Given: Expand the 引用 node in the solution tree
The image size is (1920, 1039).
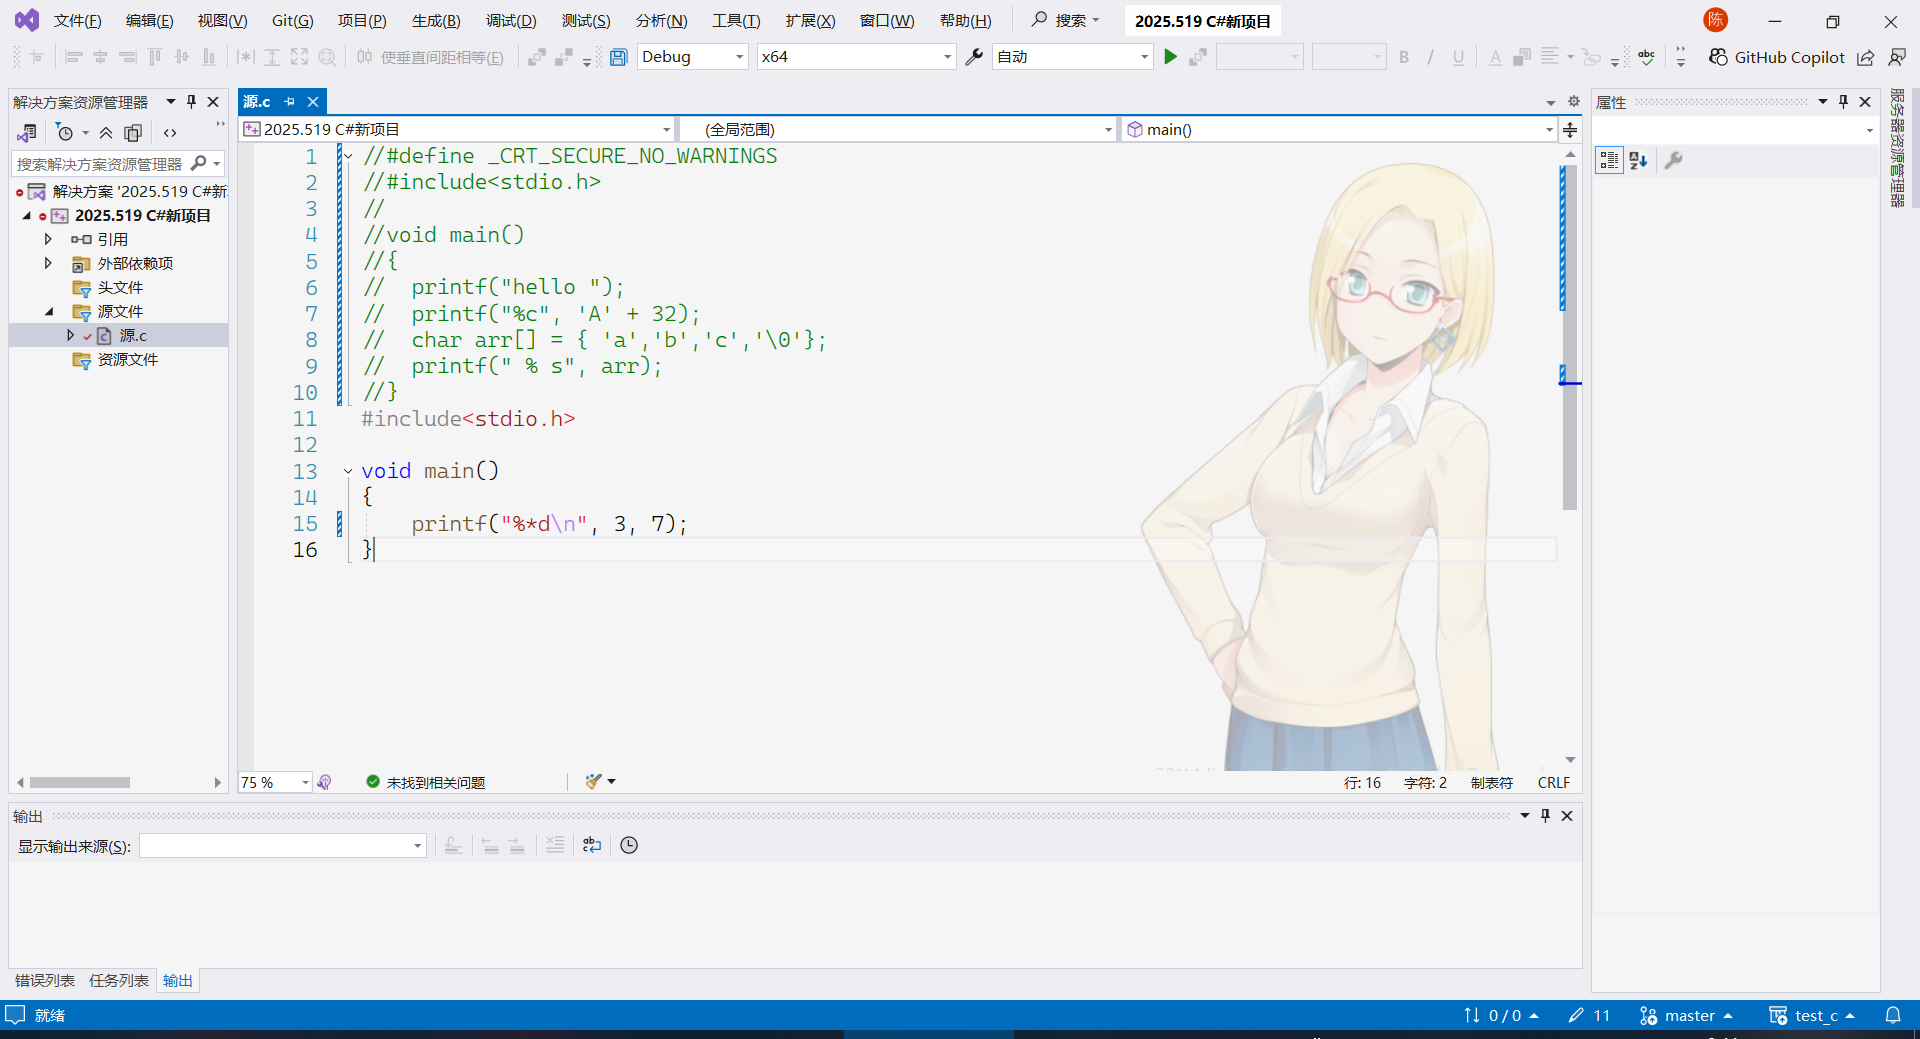Looking at the screenshot, I should tap(48, 239).
